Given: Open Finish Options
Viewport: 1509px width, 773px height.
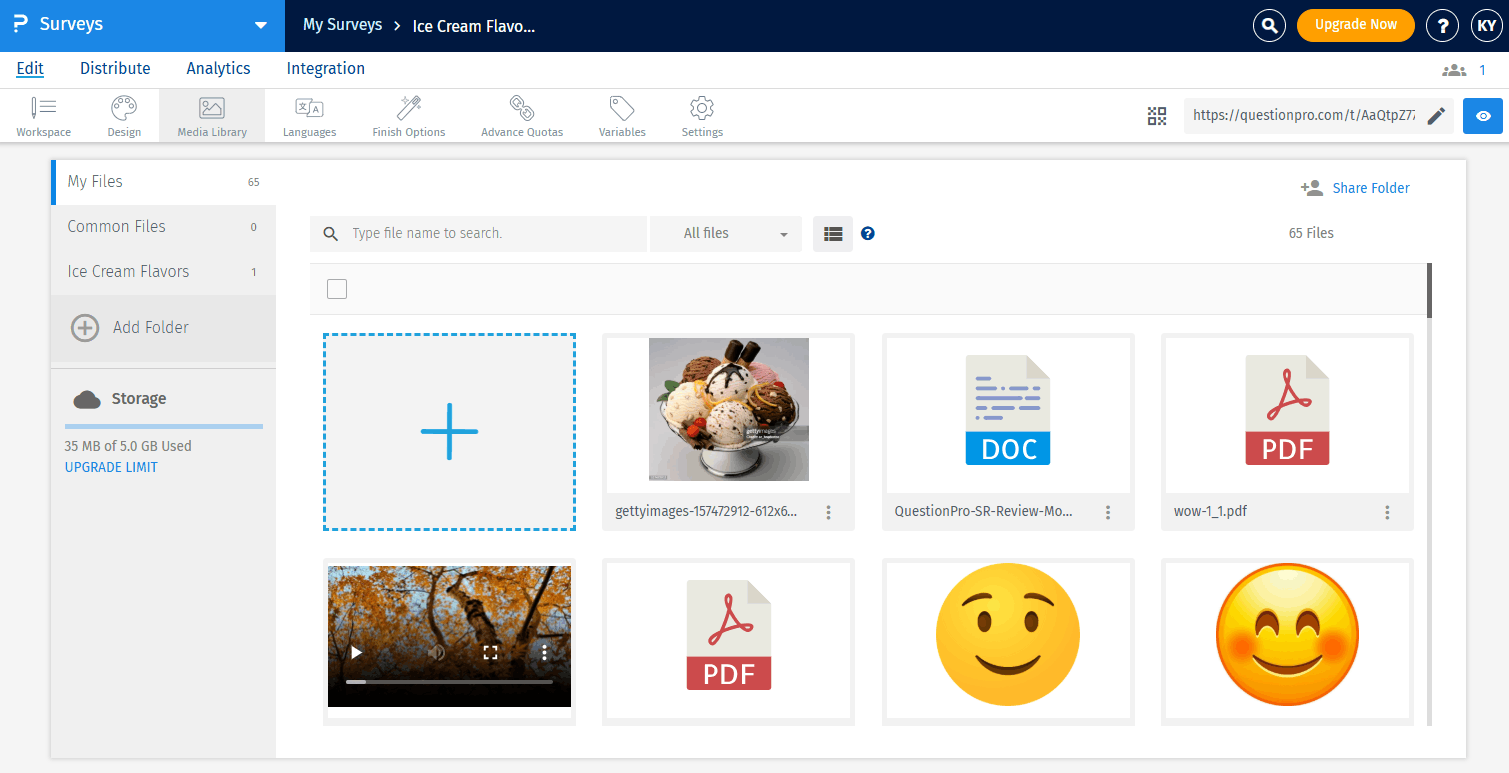Looking at the screenshot, I should pyautogui.click(x=408, y=115).
